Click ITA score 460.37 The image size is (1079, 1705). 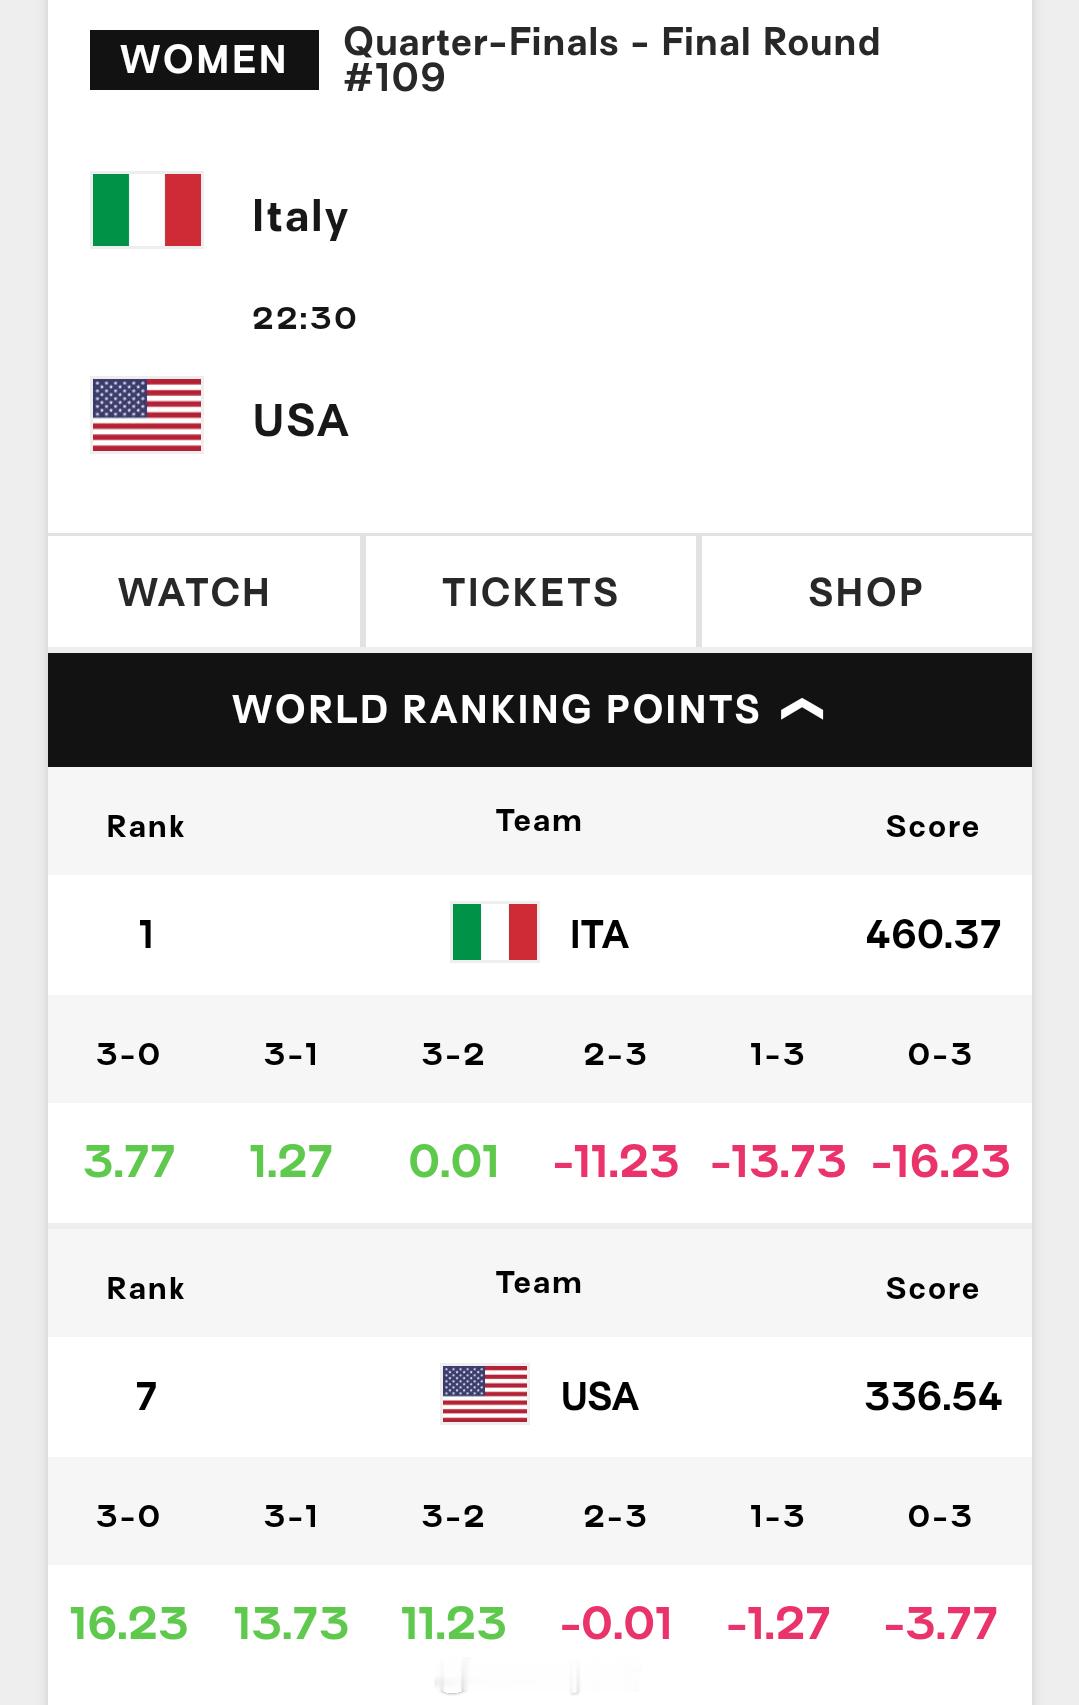[x=933, y=935]
